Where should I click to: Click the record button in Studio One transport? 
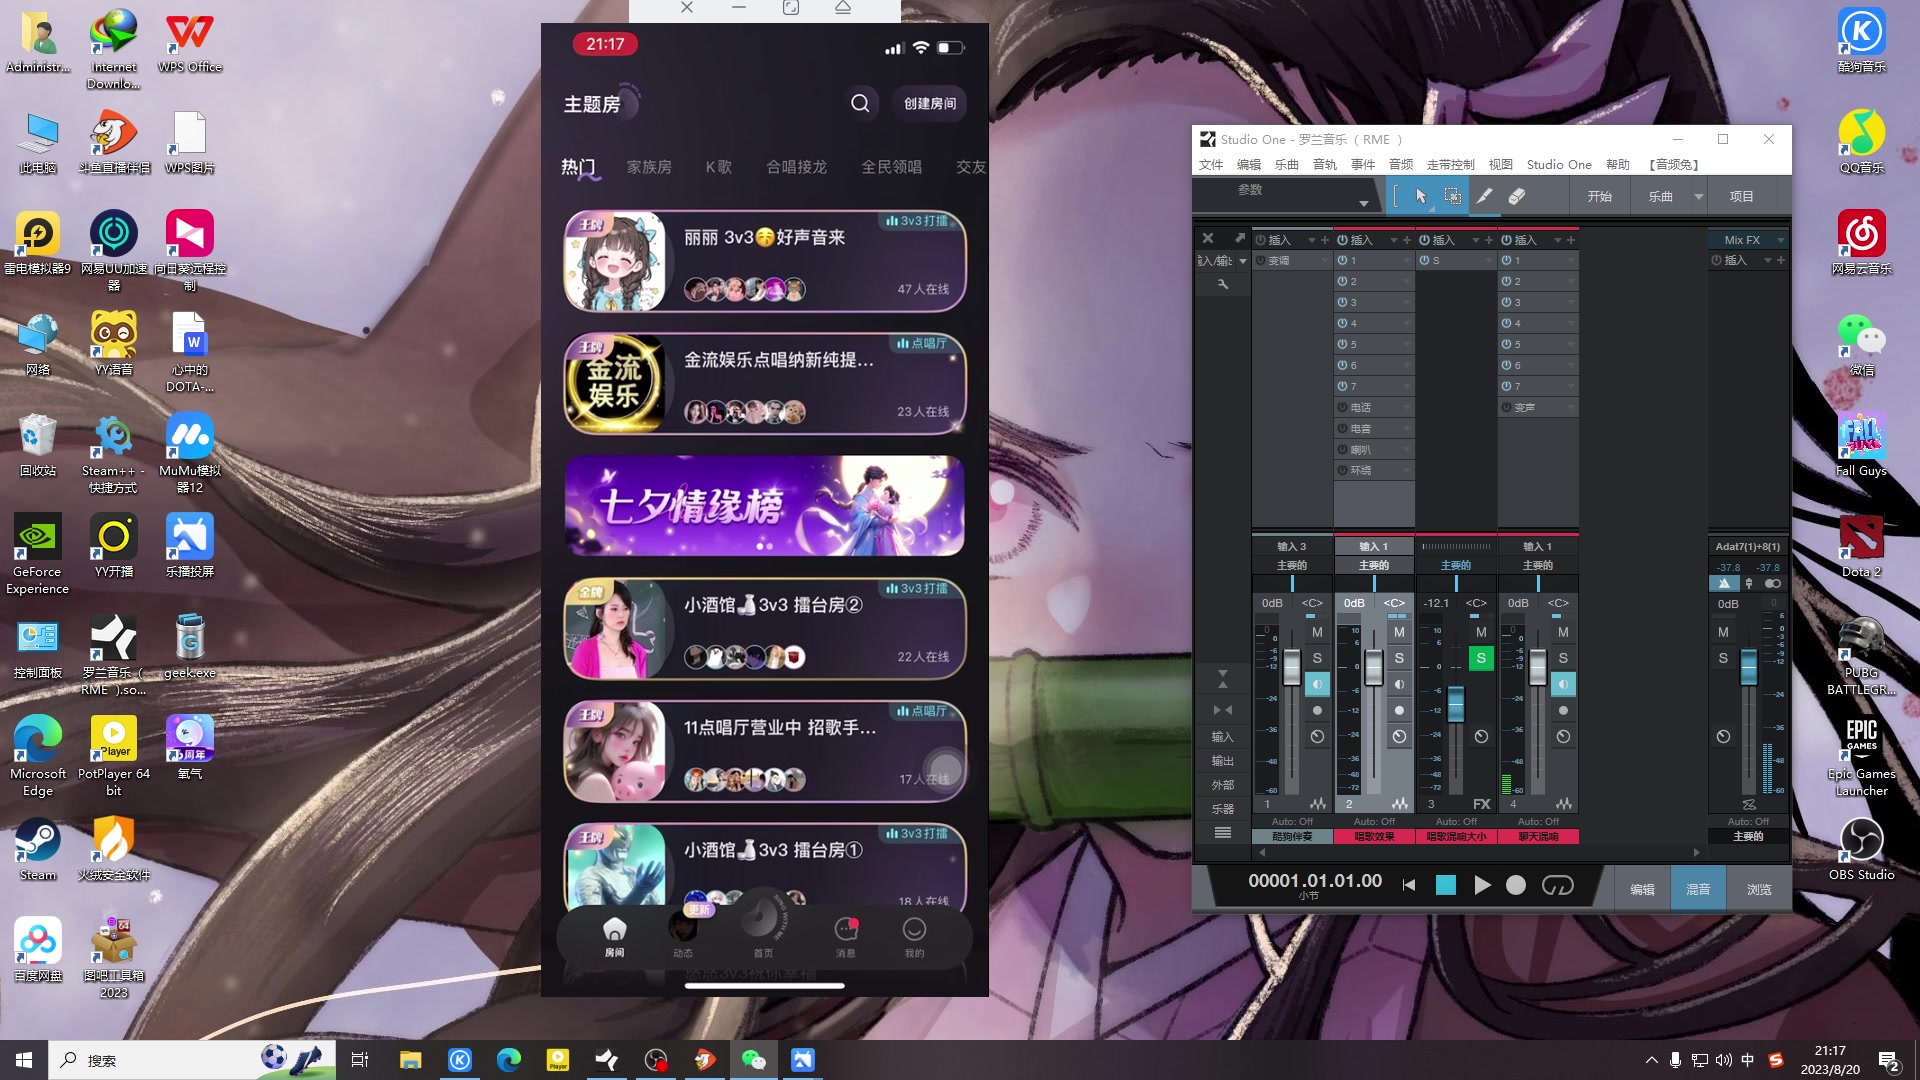1516,885
